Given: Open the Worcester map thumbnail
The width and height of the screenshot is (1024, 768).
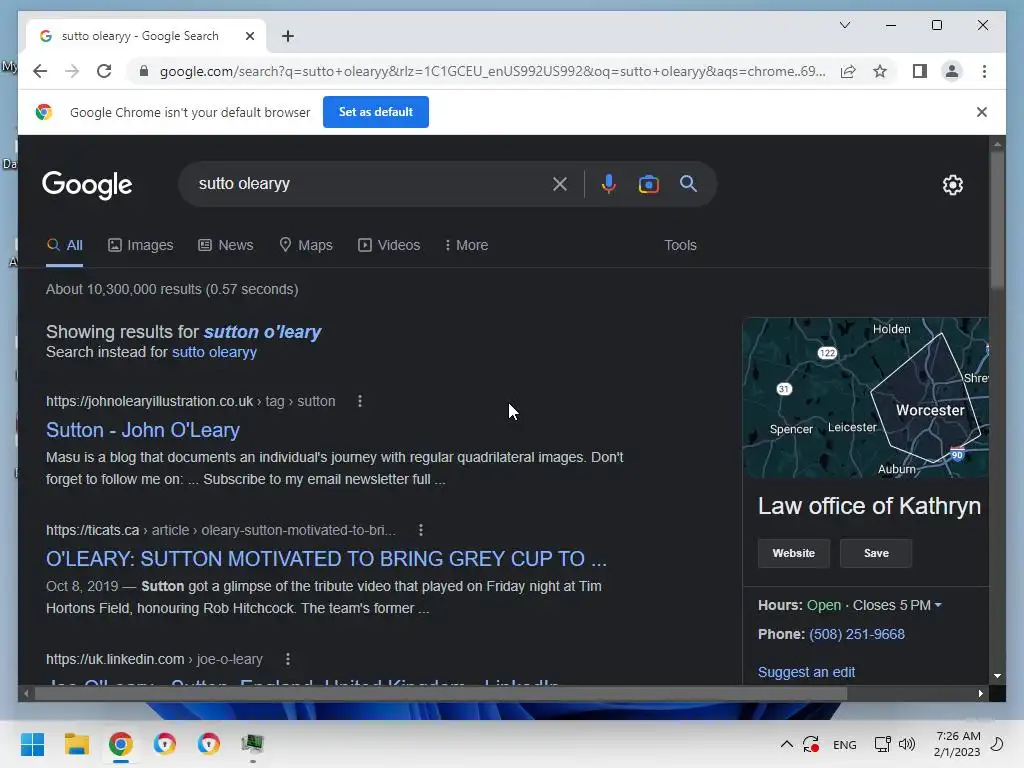Looking at the screenshot, I should [x=865, y=398].
